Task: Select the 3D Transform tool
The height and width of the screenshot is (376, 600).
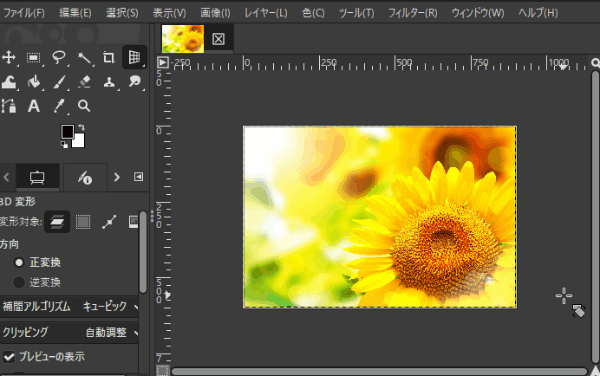Action: click(134, 57)
